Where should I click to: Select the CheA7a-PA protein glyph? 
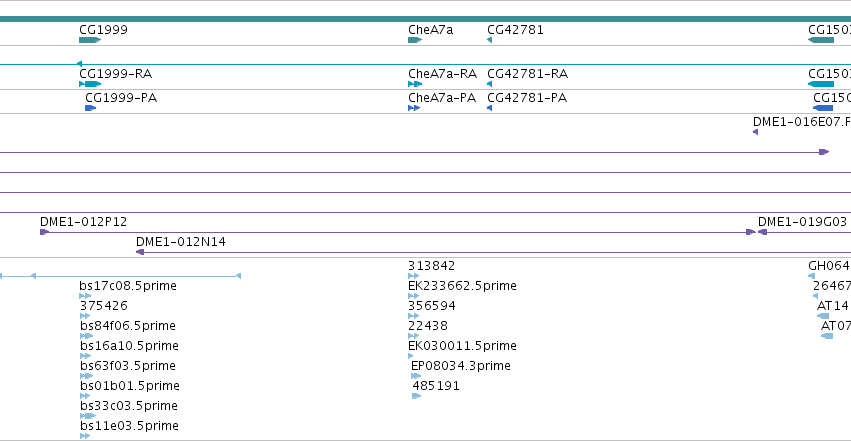[x=414, y=108]
